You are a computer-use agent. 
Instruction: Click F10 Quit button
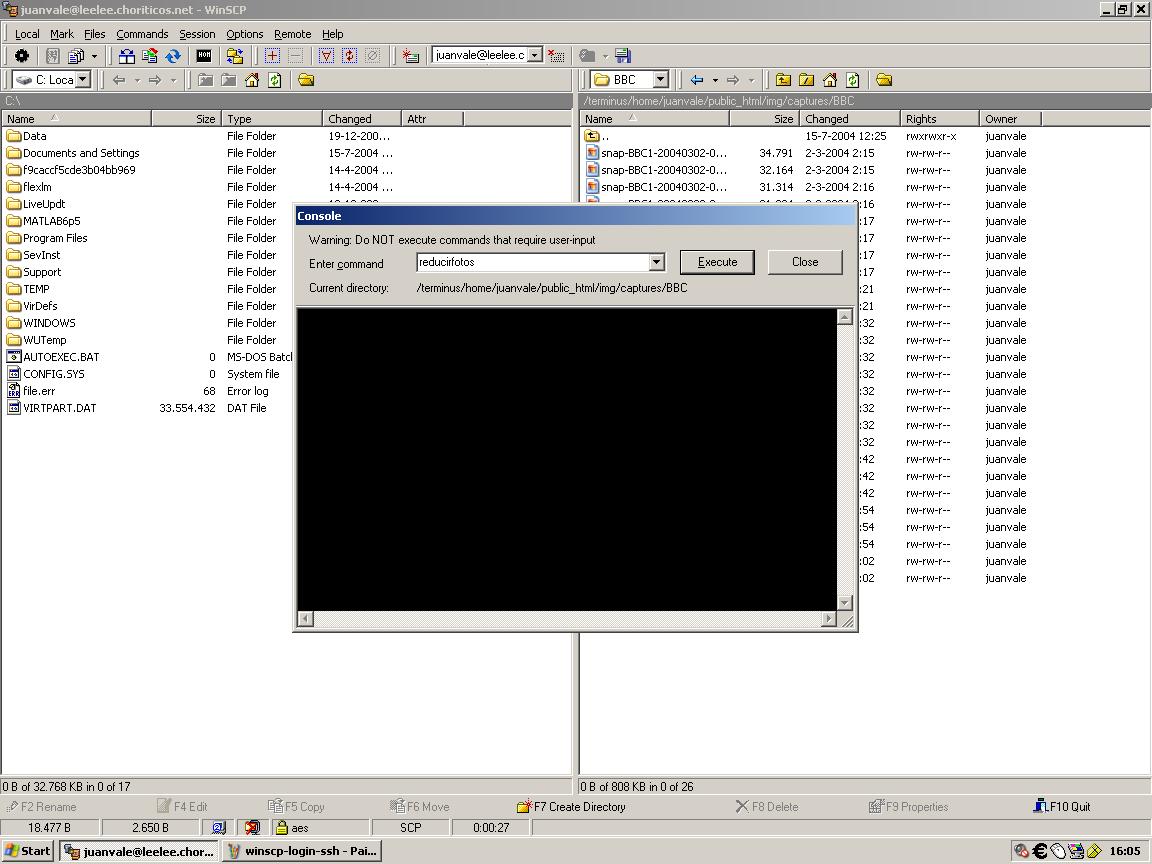point(1062,807)
